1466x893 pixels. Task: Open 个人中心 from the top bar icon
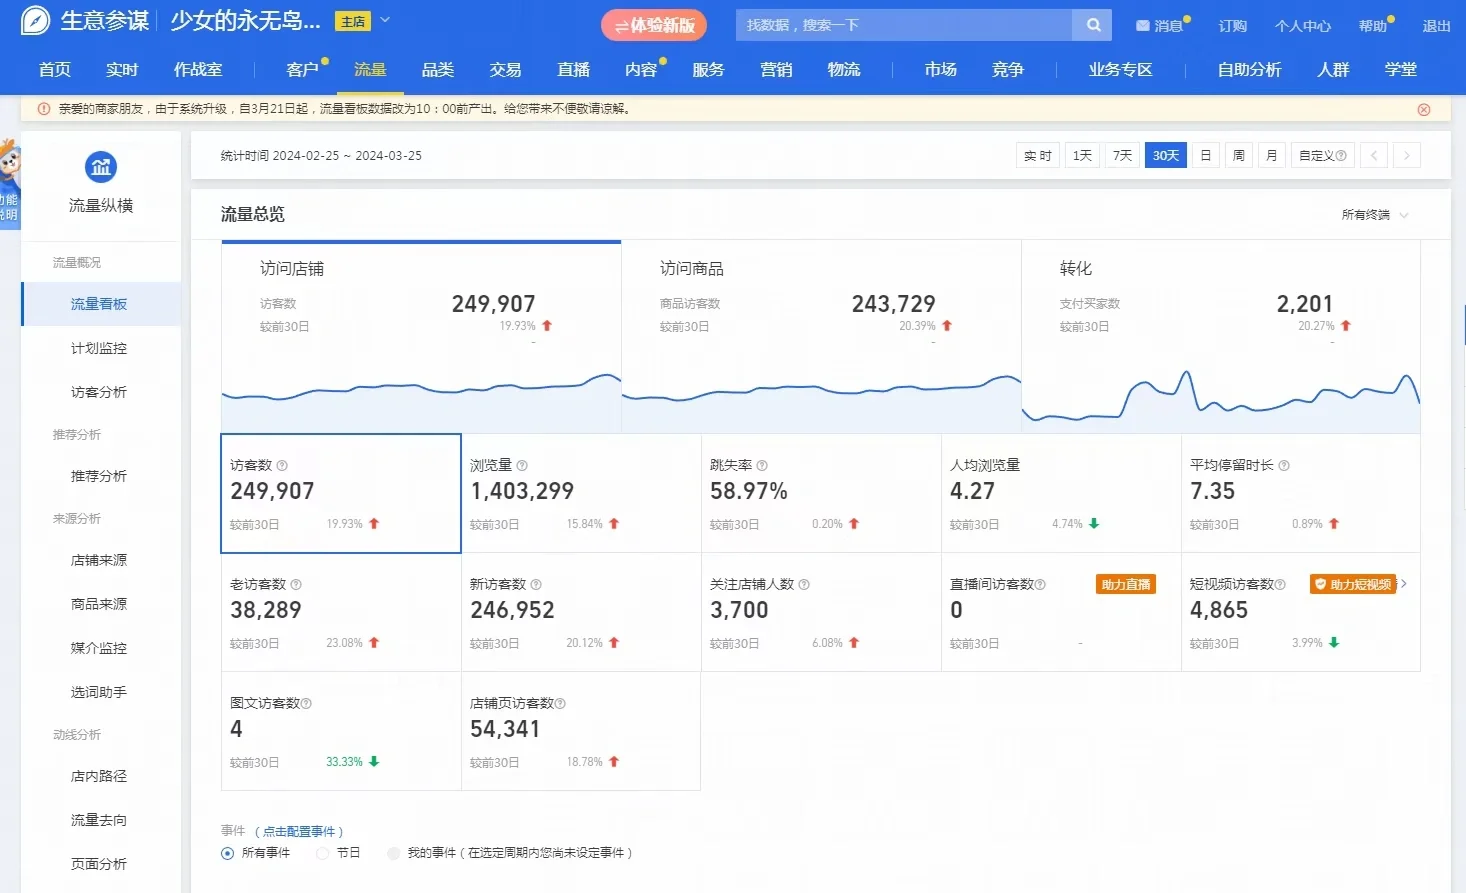point(1303,25)
